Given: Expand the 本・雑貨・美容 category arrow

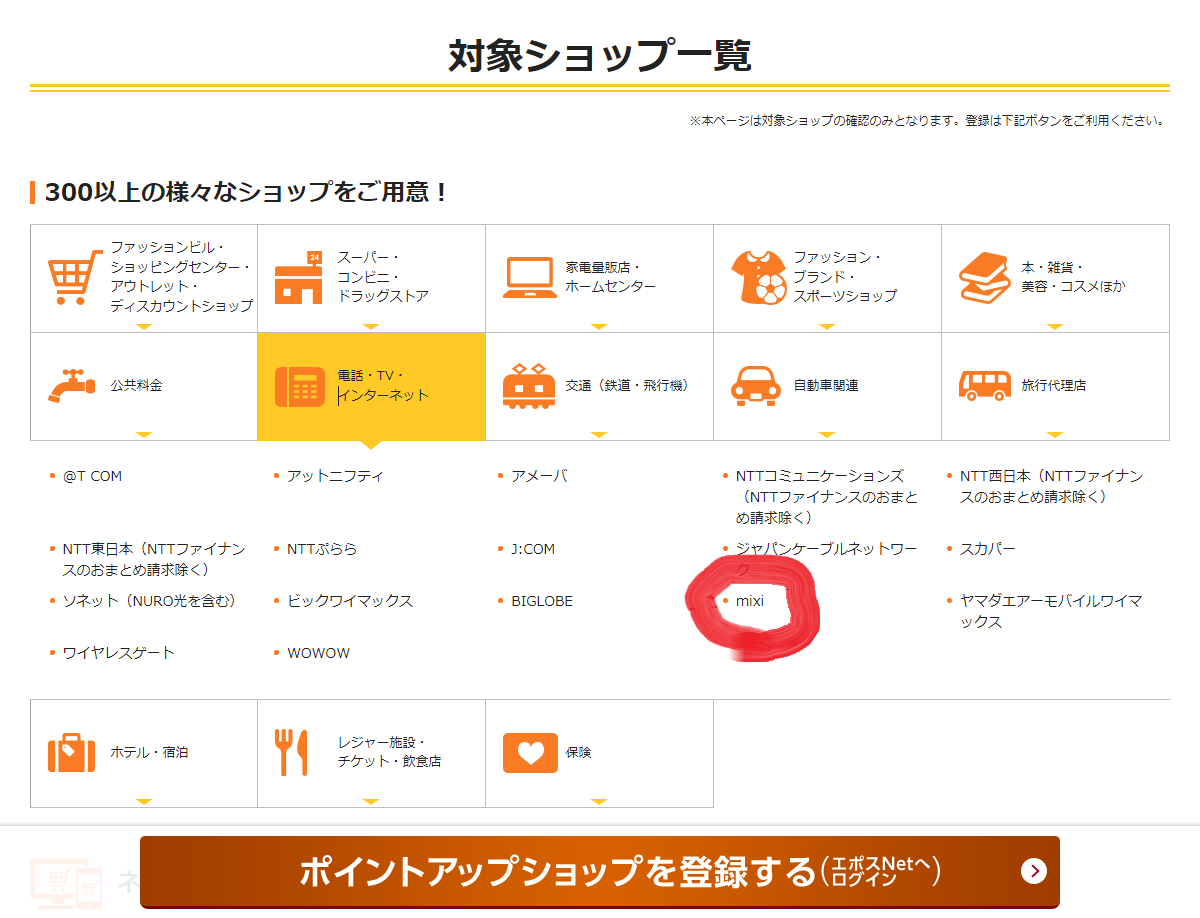Looking at the screenshot, I should coord(1055,326).
